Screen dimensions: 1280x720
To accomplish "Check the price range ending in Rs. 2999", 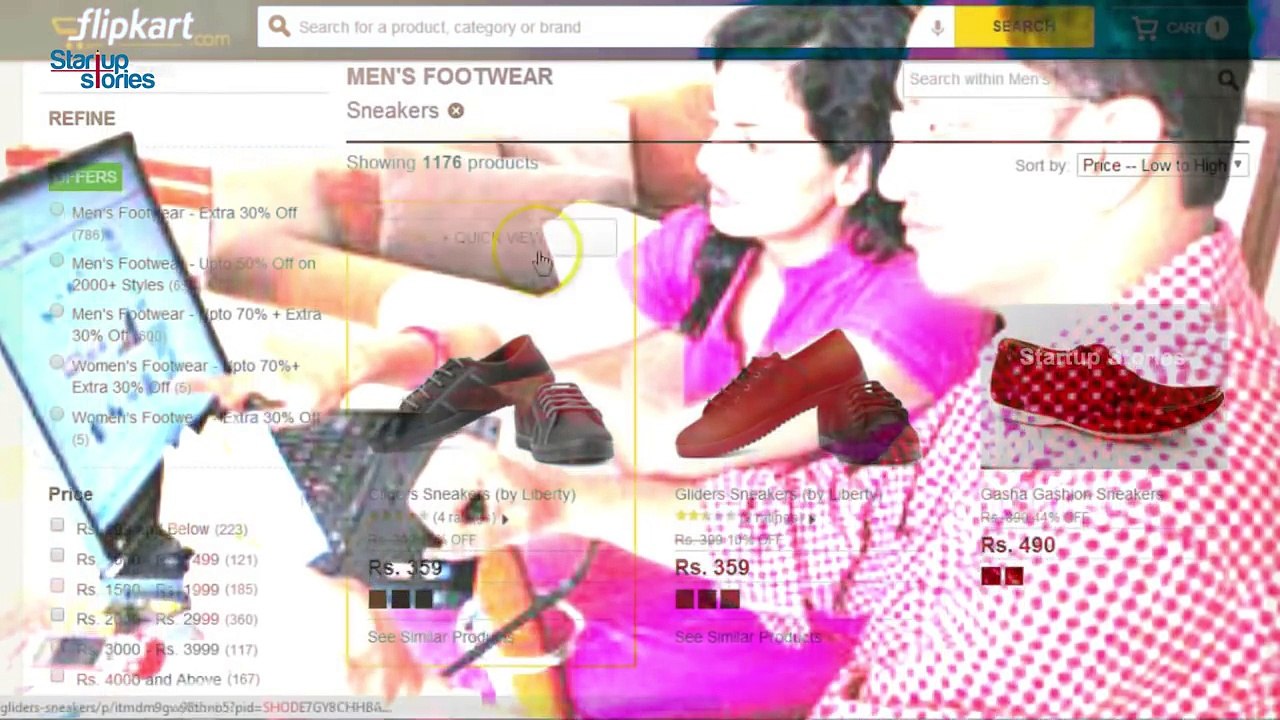I will pos(57,616).
